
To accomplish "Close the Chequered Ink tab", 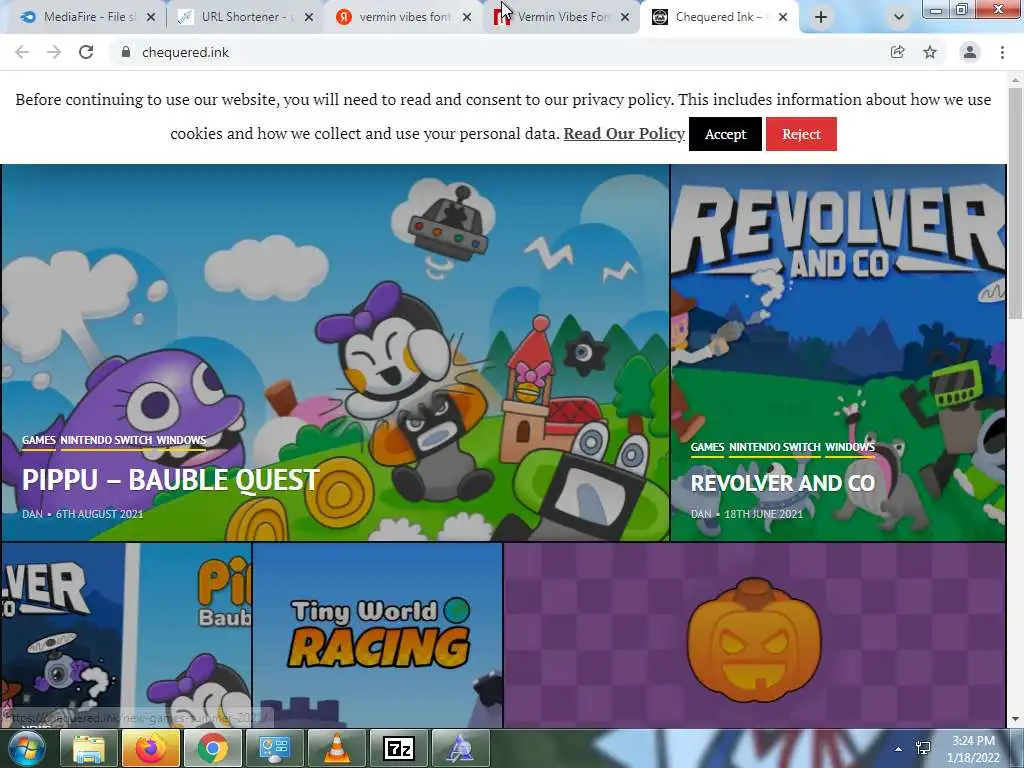I will 783,17.
